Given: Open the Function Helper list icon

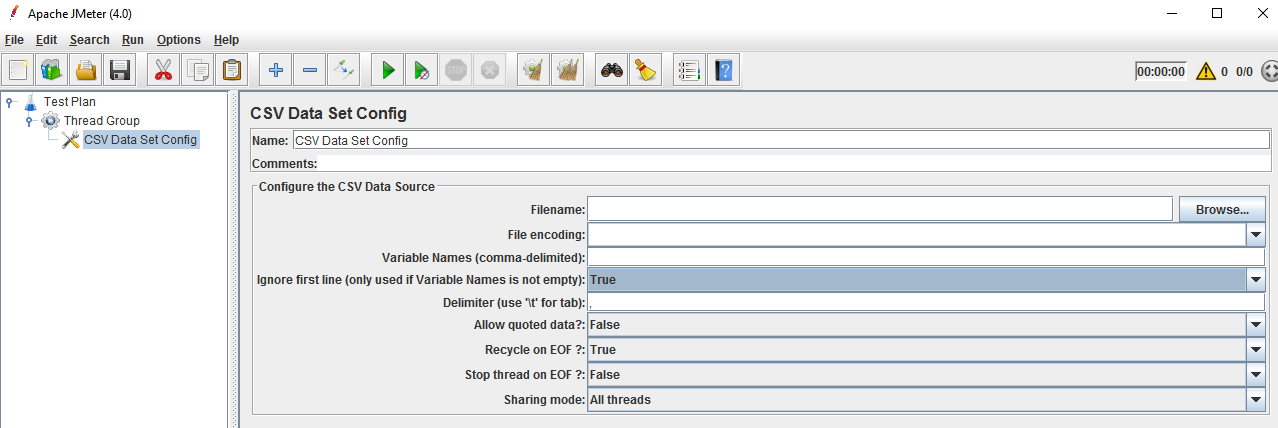Looking at the screenshot, I should pos(688,71).
